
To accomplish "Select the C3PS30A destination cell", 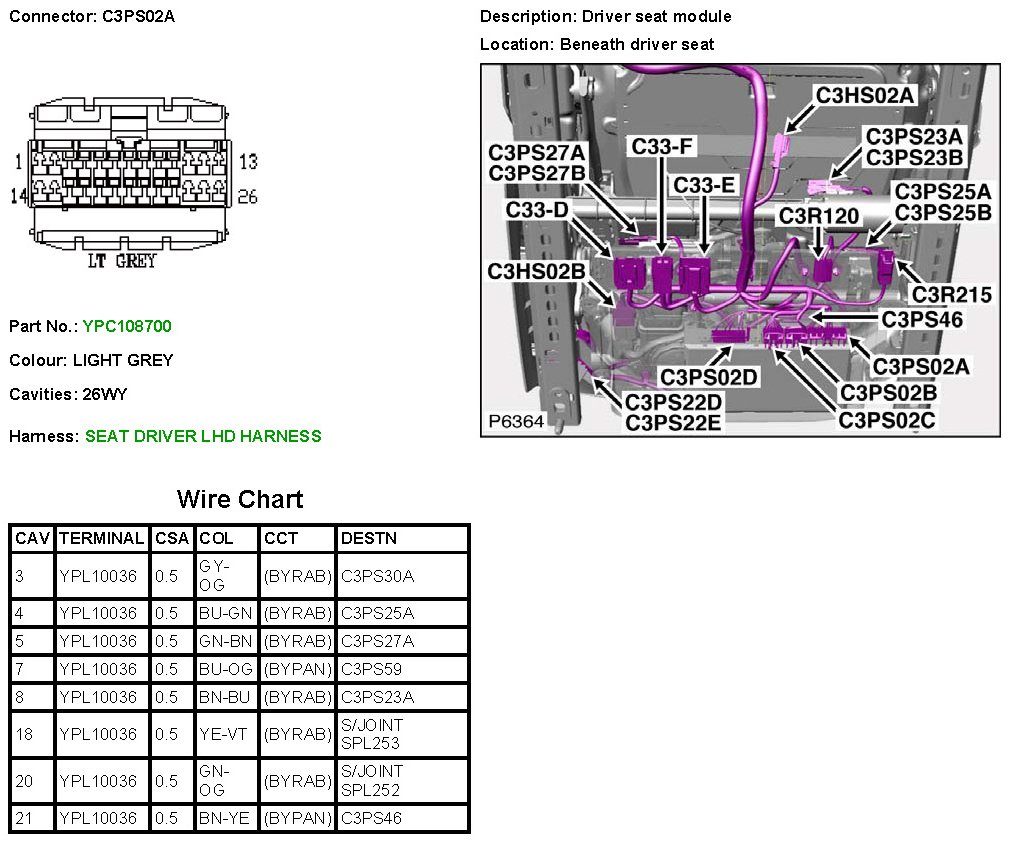I will (377, 576).
